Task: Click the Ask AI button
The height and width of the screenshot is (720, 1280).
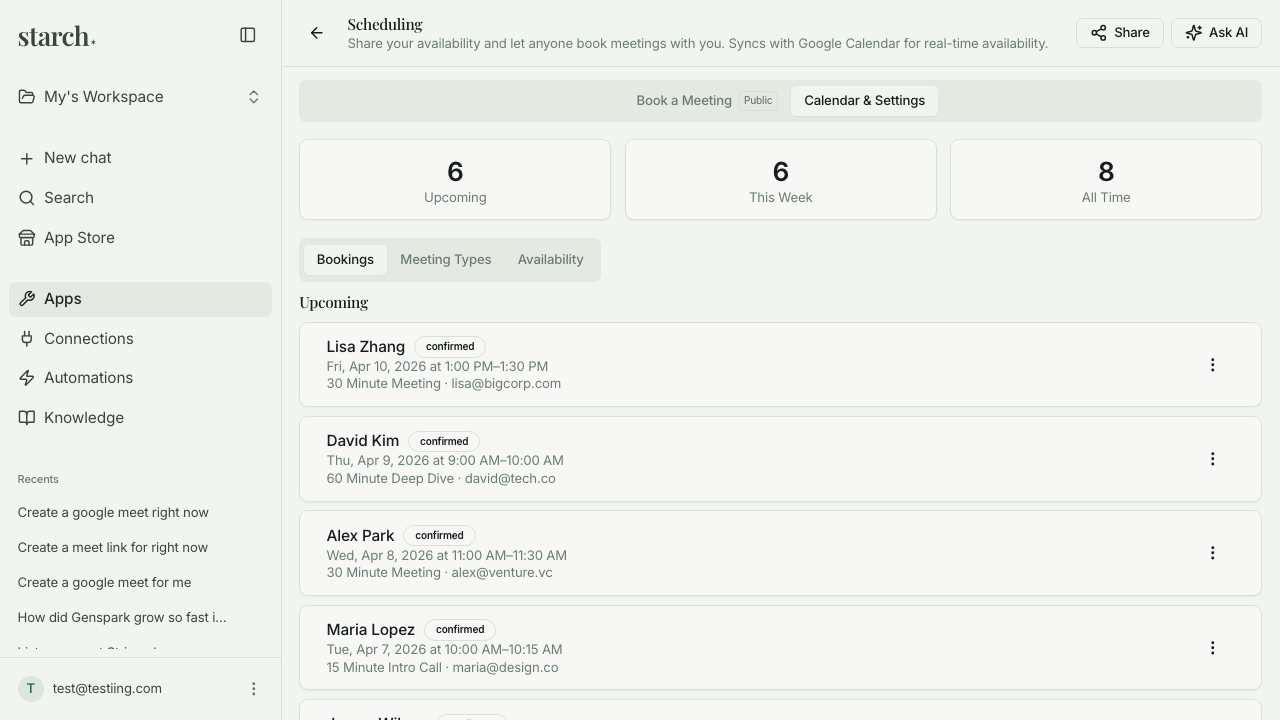Action: coord(1216,32)
